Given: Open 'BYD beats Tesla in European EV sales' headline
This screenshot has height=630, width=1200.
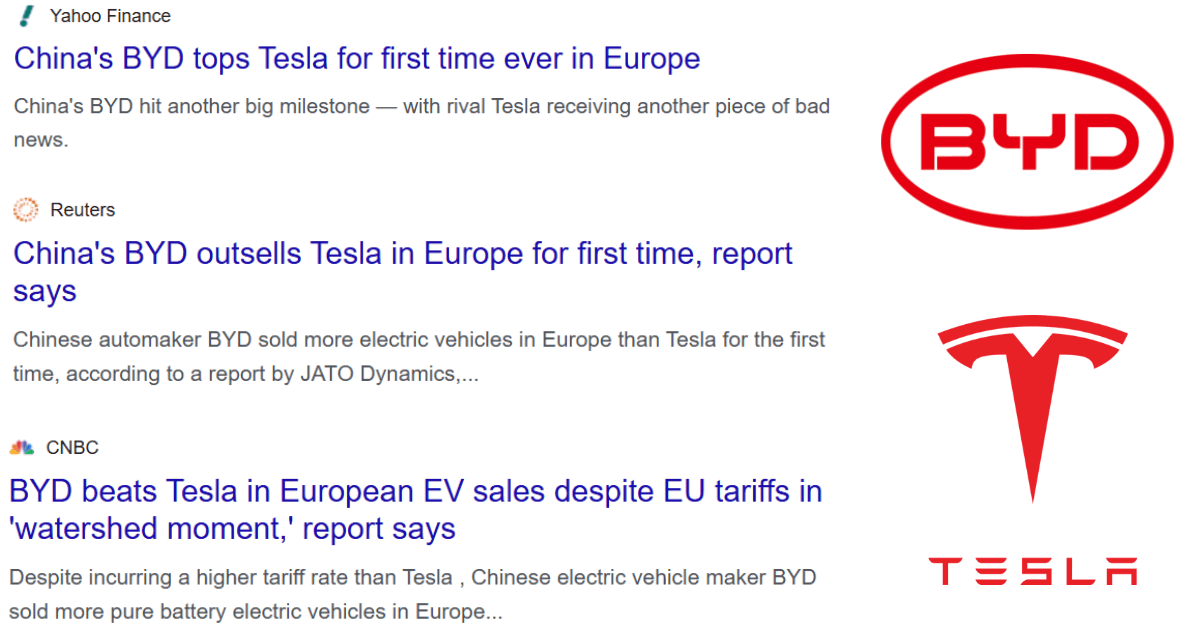Looking at the screenshot, I should (415, 509).
